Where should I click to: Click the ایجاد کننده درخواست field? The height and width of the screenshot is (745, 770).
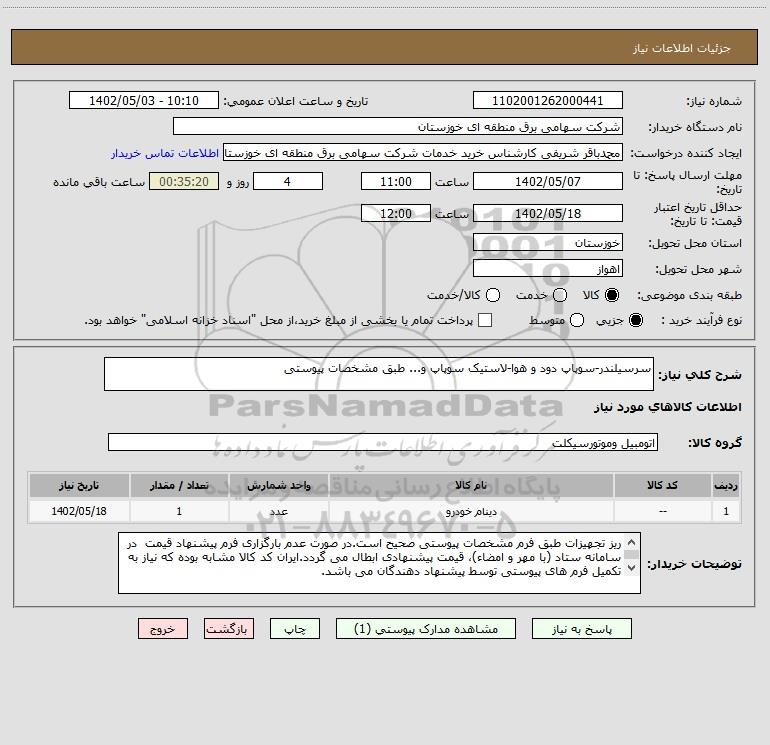pyautogui.click(x=423, y=152)
